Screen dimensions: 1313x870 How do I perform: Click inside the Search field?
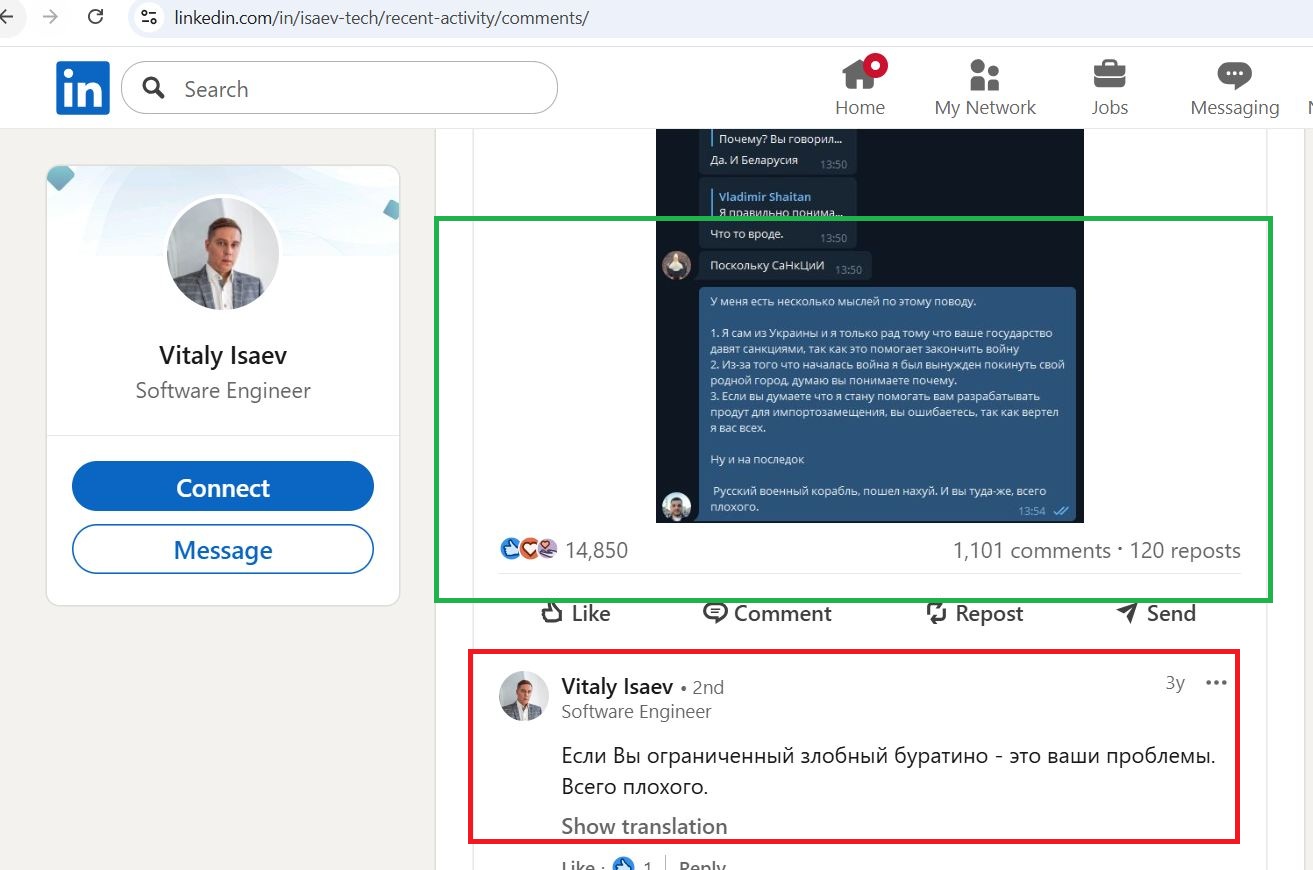[340, 88]
